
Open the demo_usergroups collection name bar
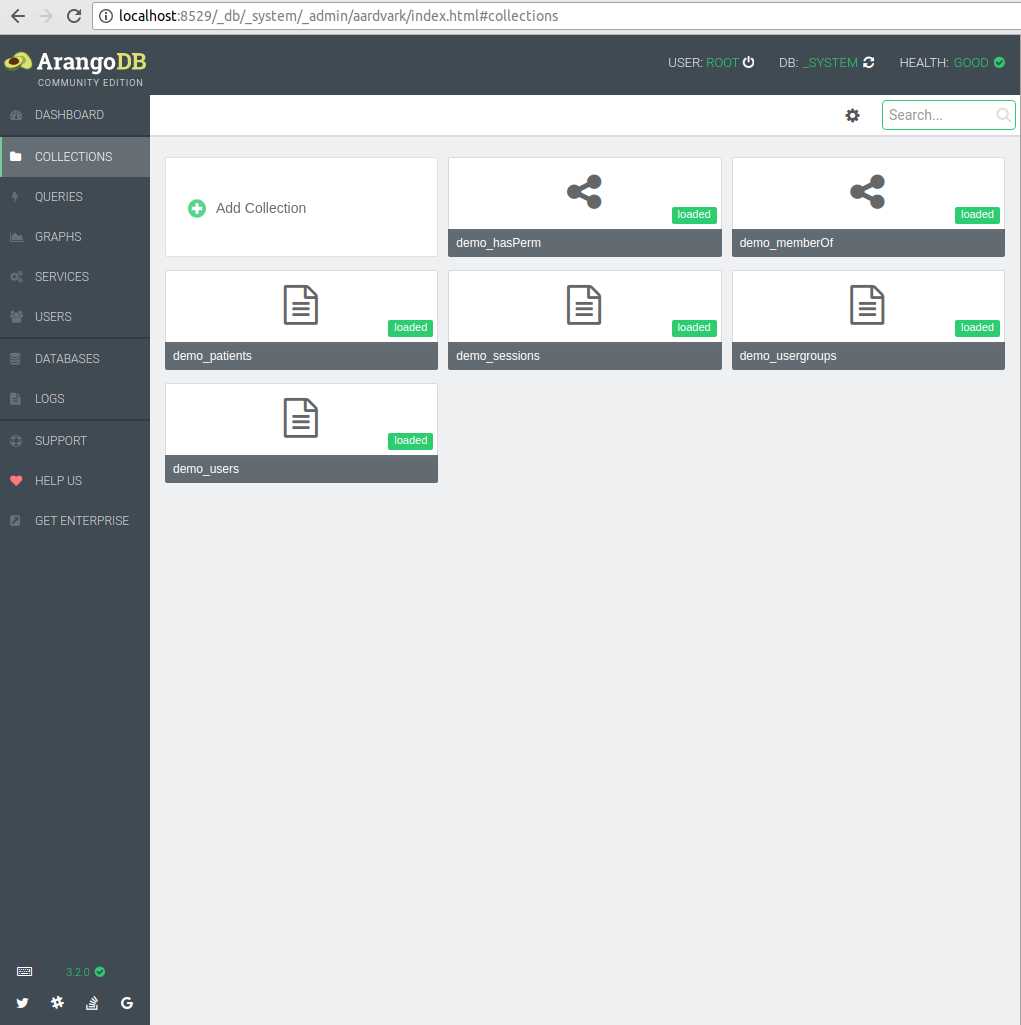click(868, 356)
